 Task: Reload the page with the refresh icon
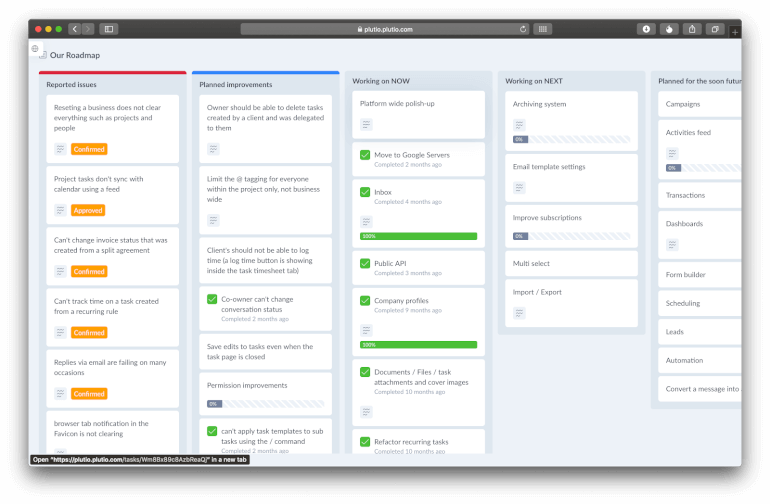[x=523, y=29]
